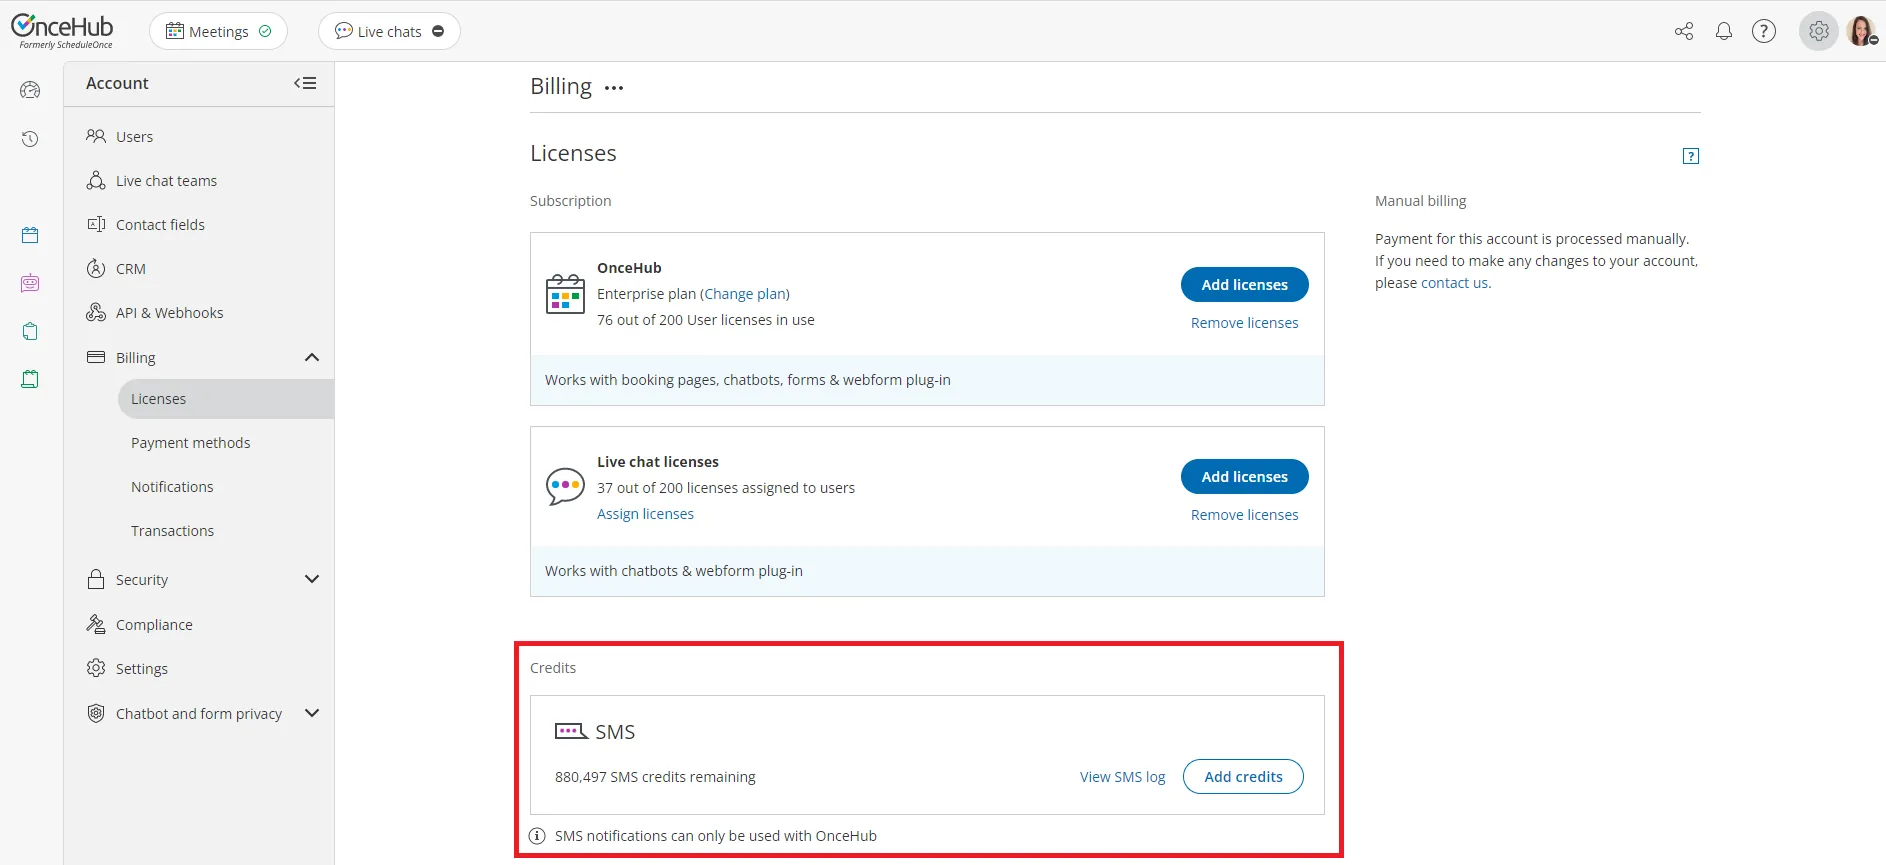Viewport: 1886px width, 865px height.
Task: Collapse the Account sidebar panel
Action: click(305, 83)
